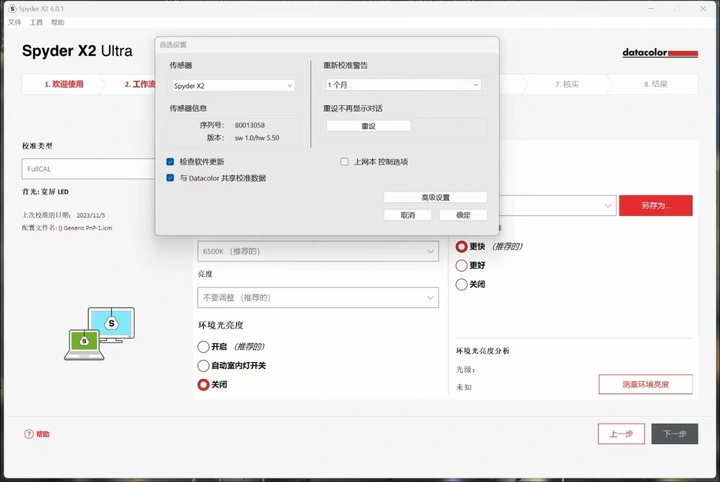Check the 上网本 控制选项 checkbox
The width and height of the screenshot is (720, 482).
pos(345,161)
